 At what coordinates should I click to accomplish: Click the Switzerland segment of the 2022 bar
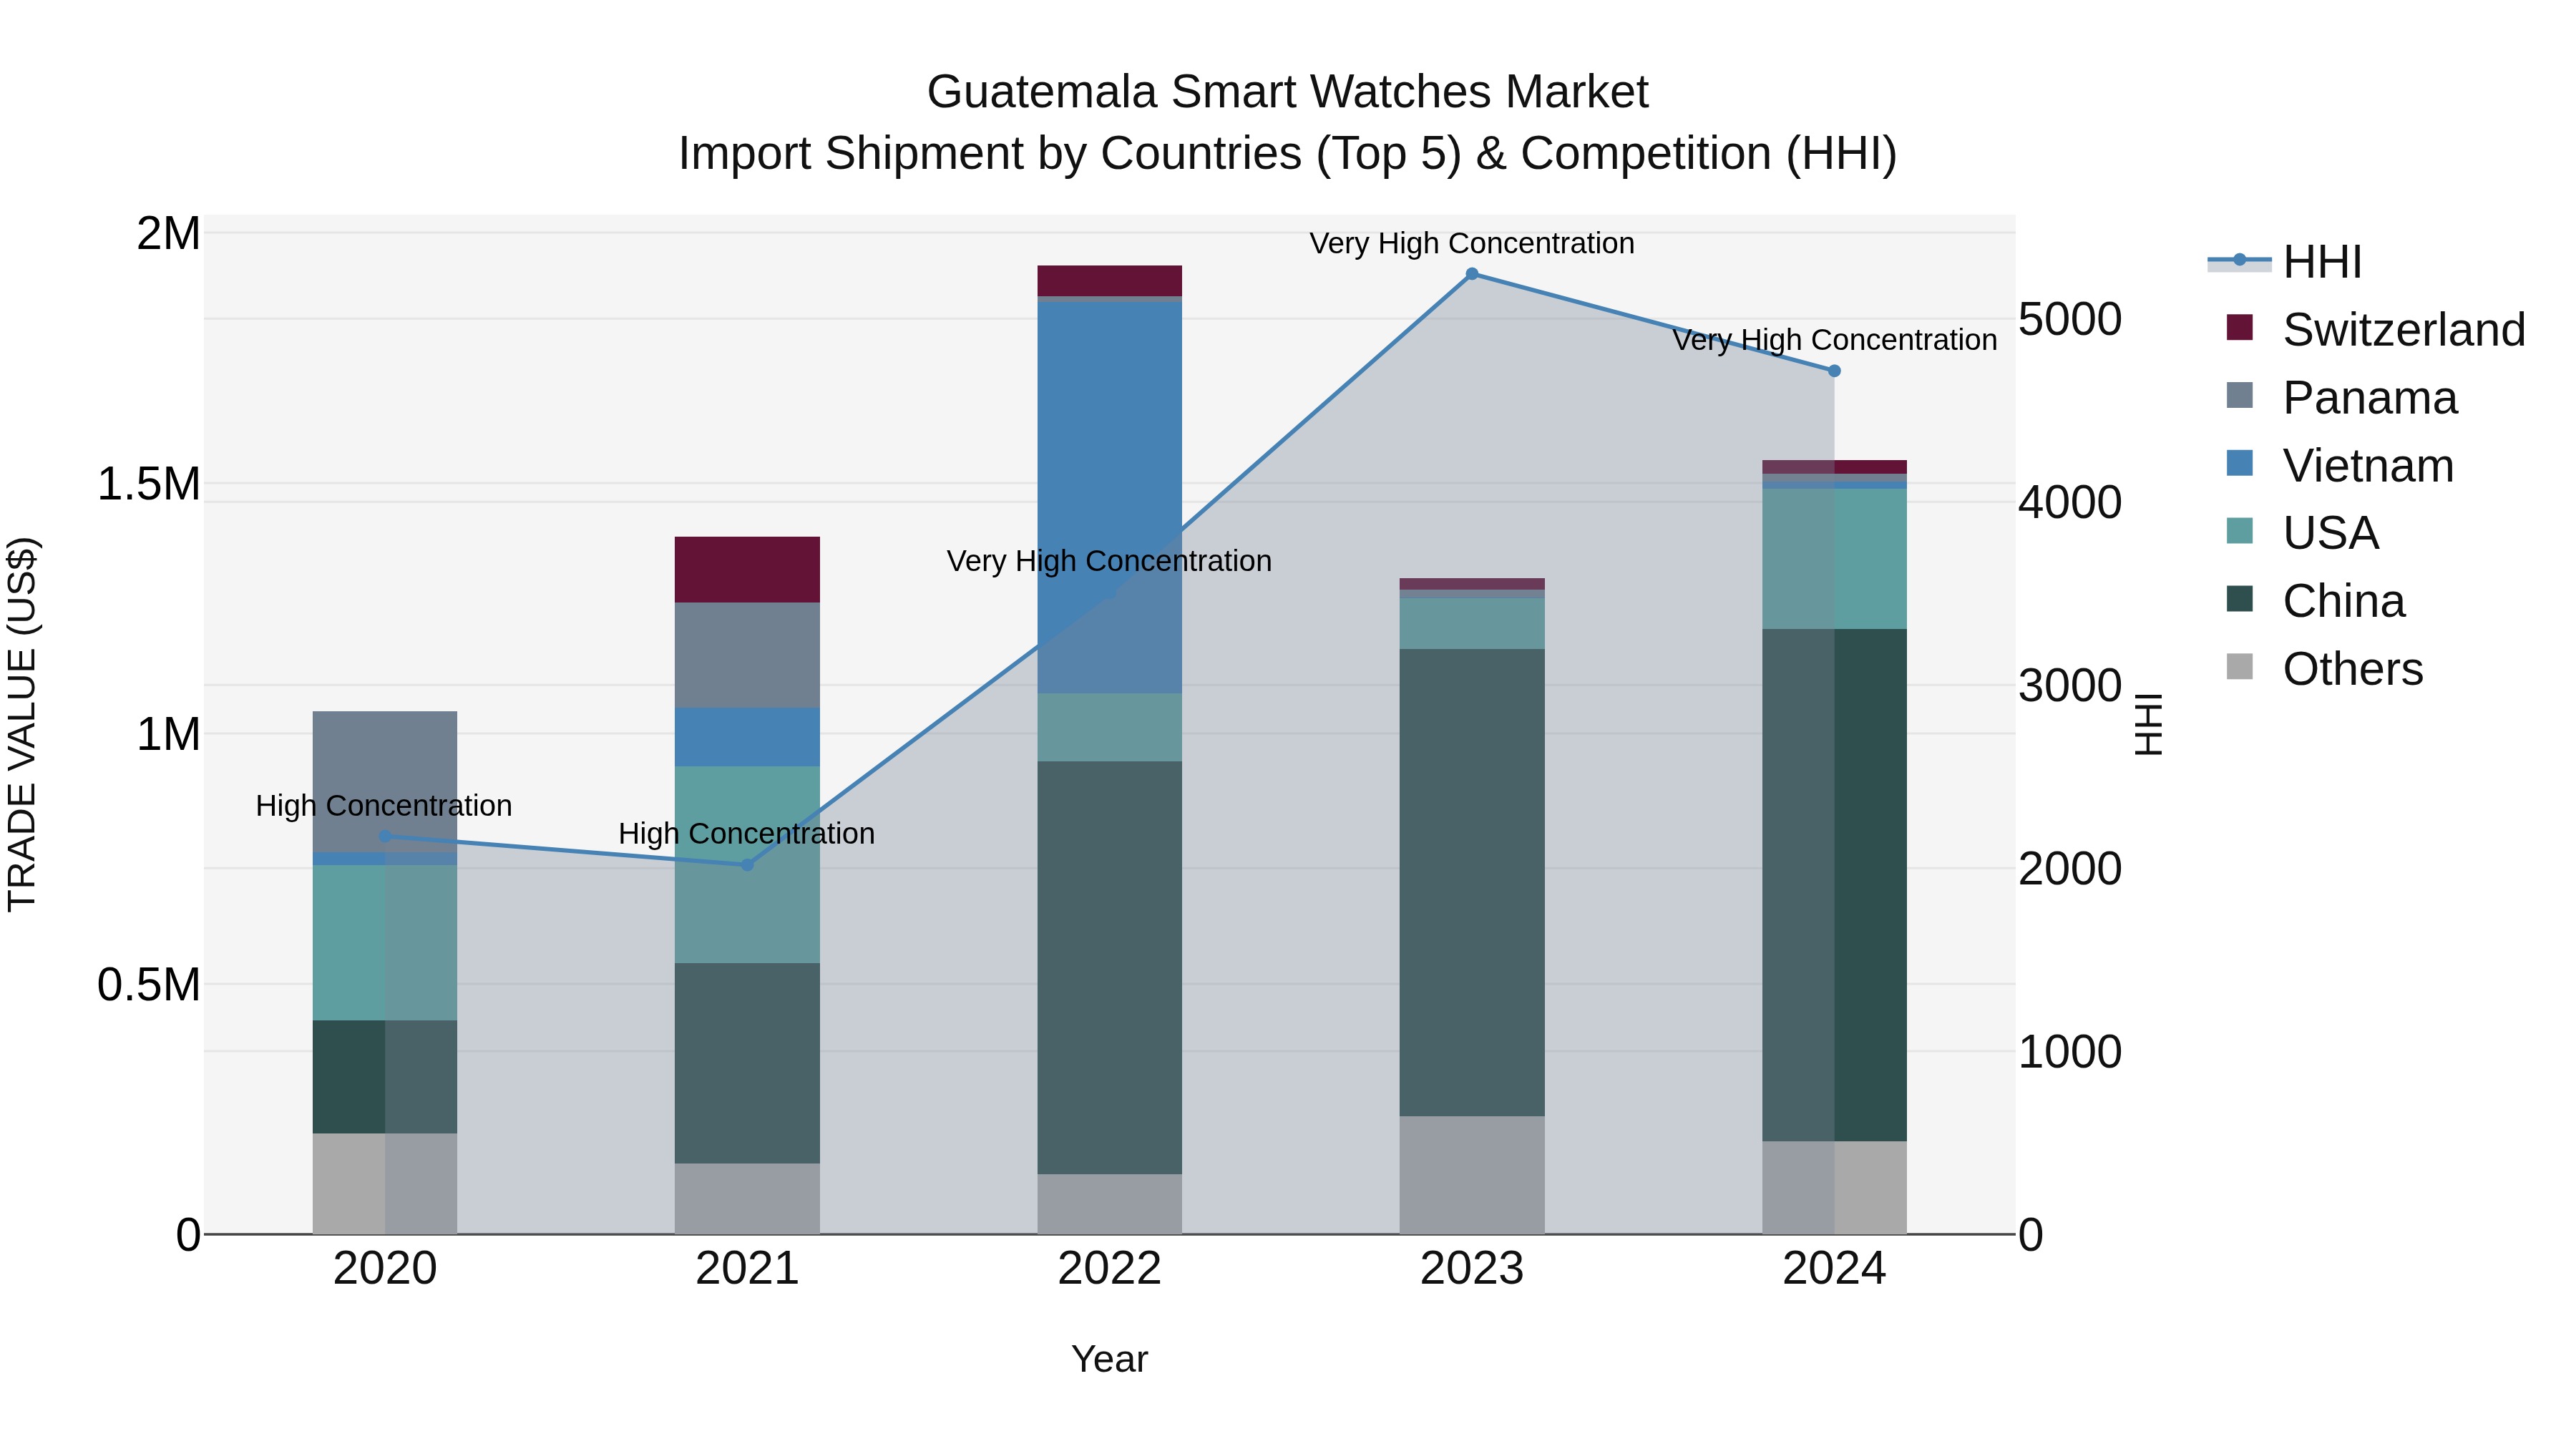pos(1110,280)
